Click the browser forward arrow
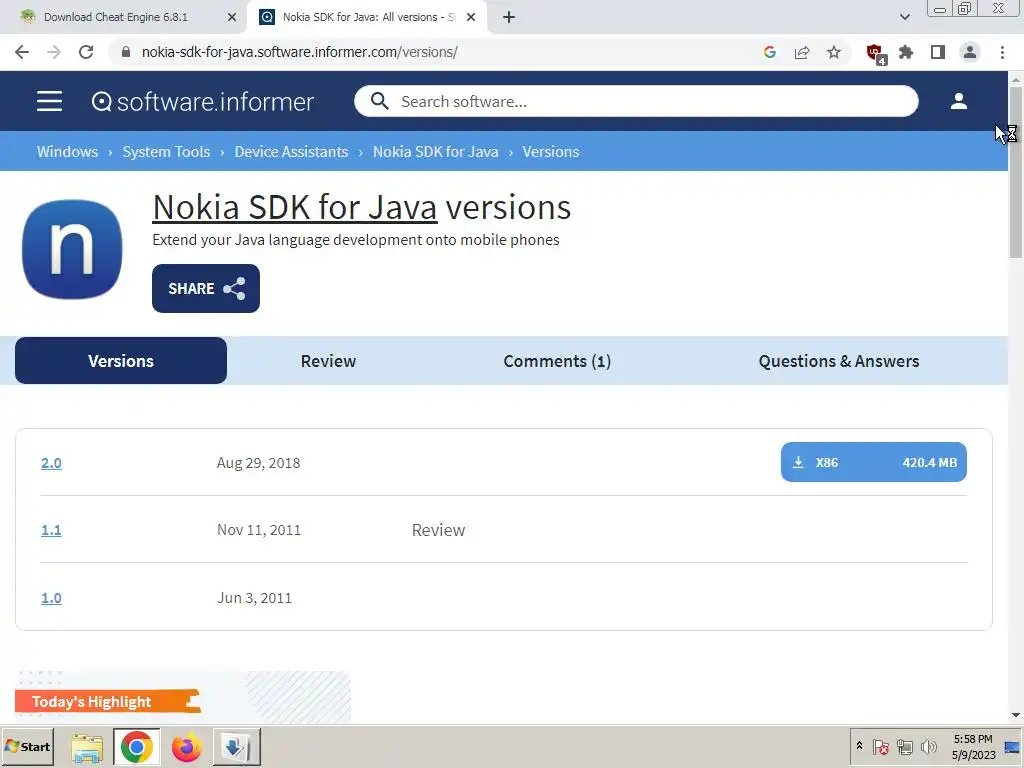Image resolution: width=1024 pixels, height=768 pixels. 54,52
